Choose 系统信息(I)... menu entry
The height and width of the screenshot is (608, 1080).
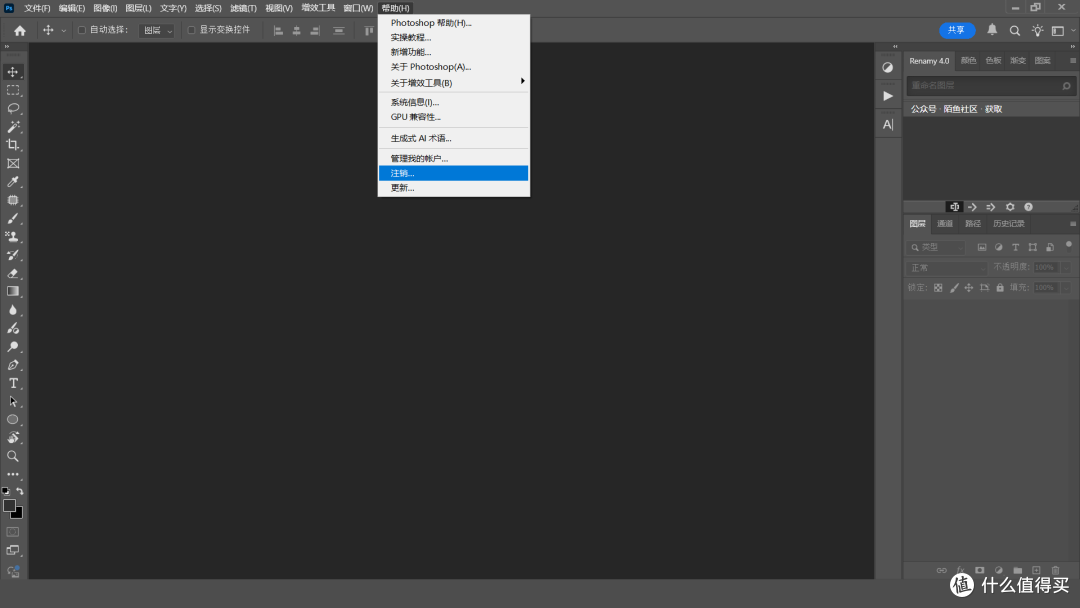click(453, 102)
